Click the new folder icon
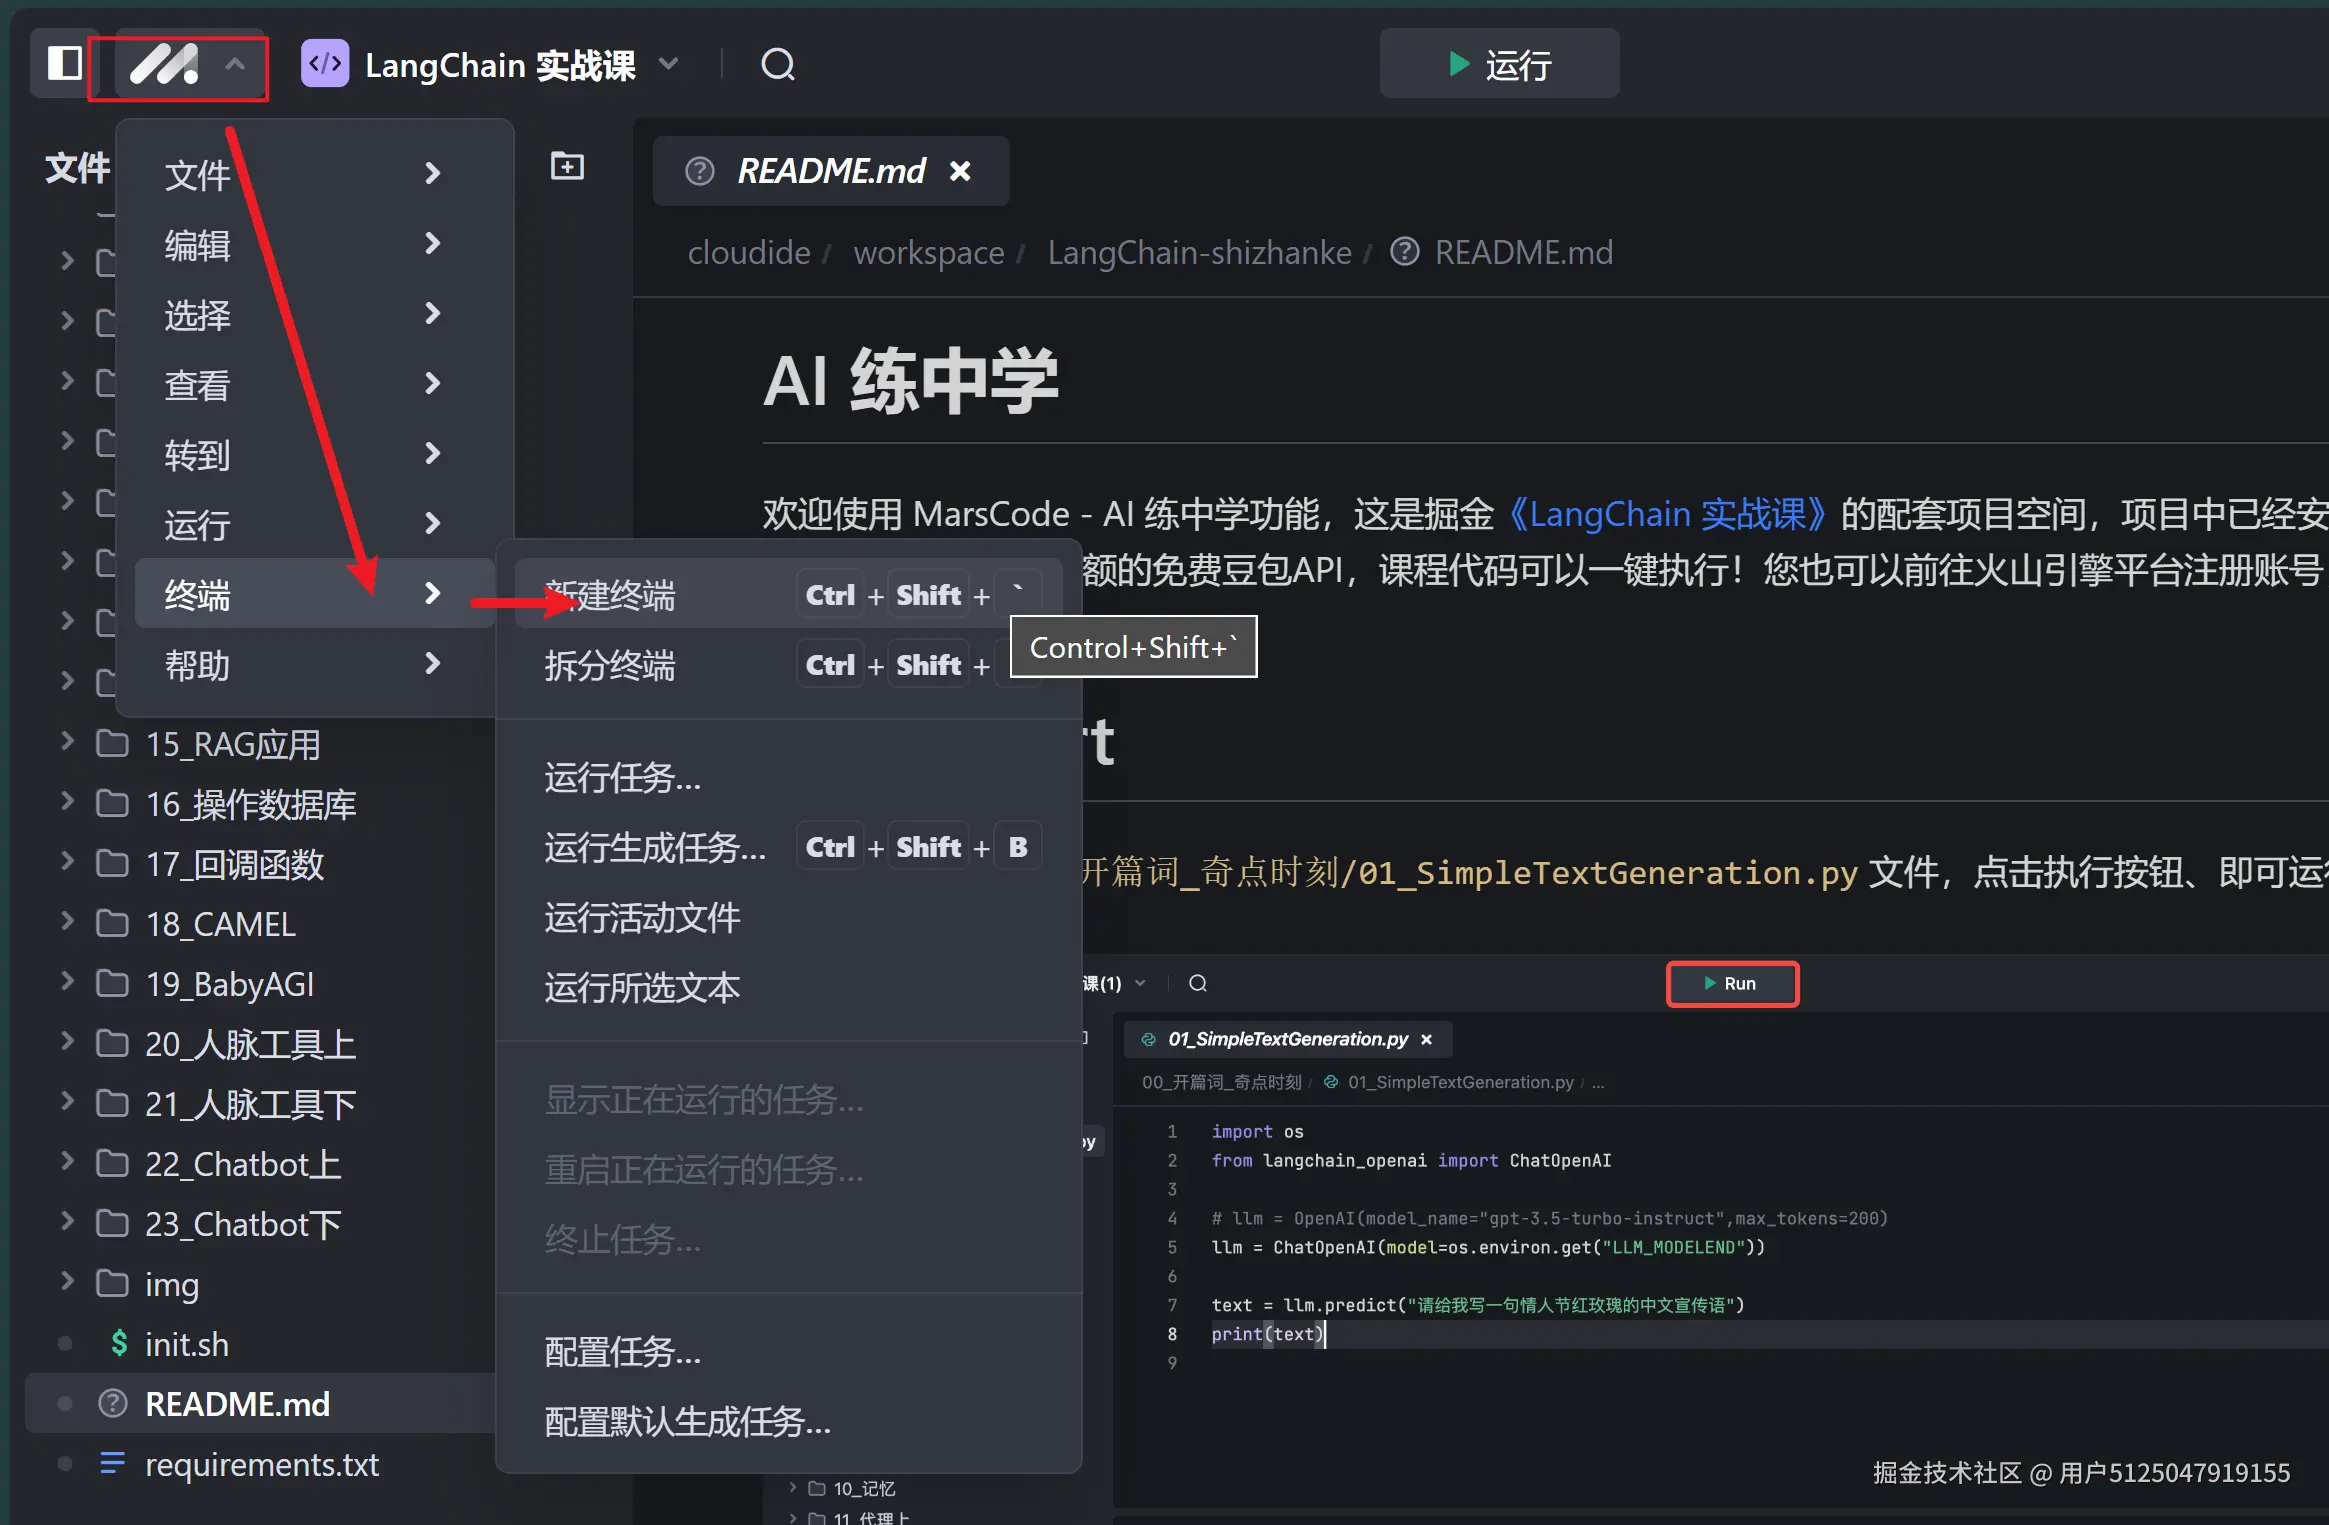Screen dimensions: 2329x1525 click(x=567, y=166)
